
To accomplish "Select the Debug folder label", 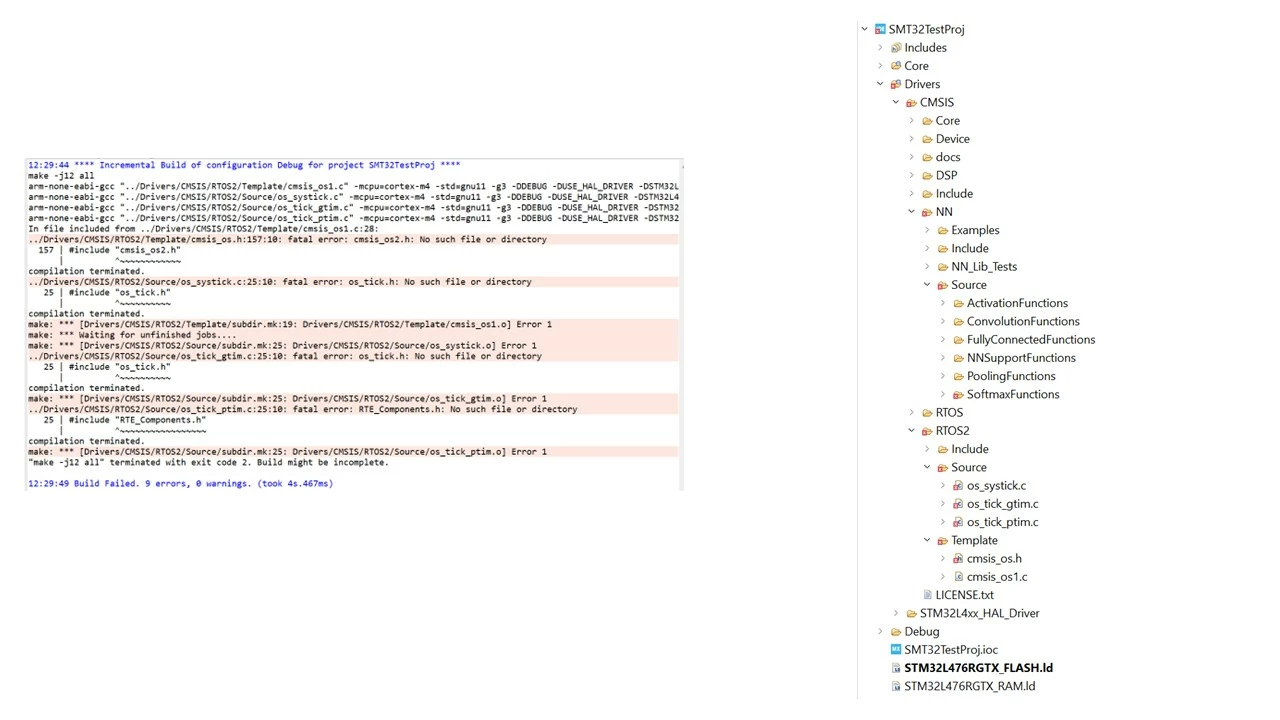I will coord(922,631).
